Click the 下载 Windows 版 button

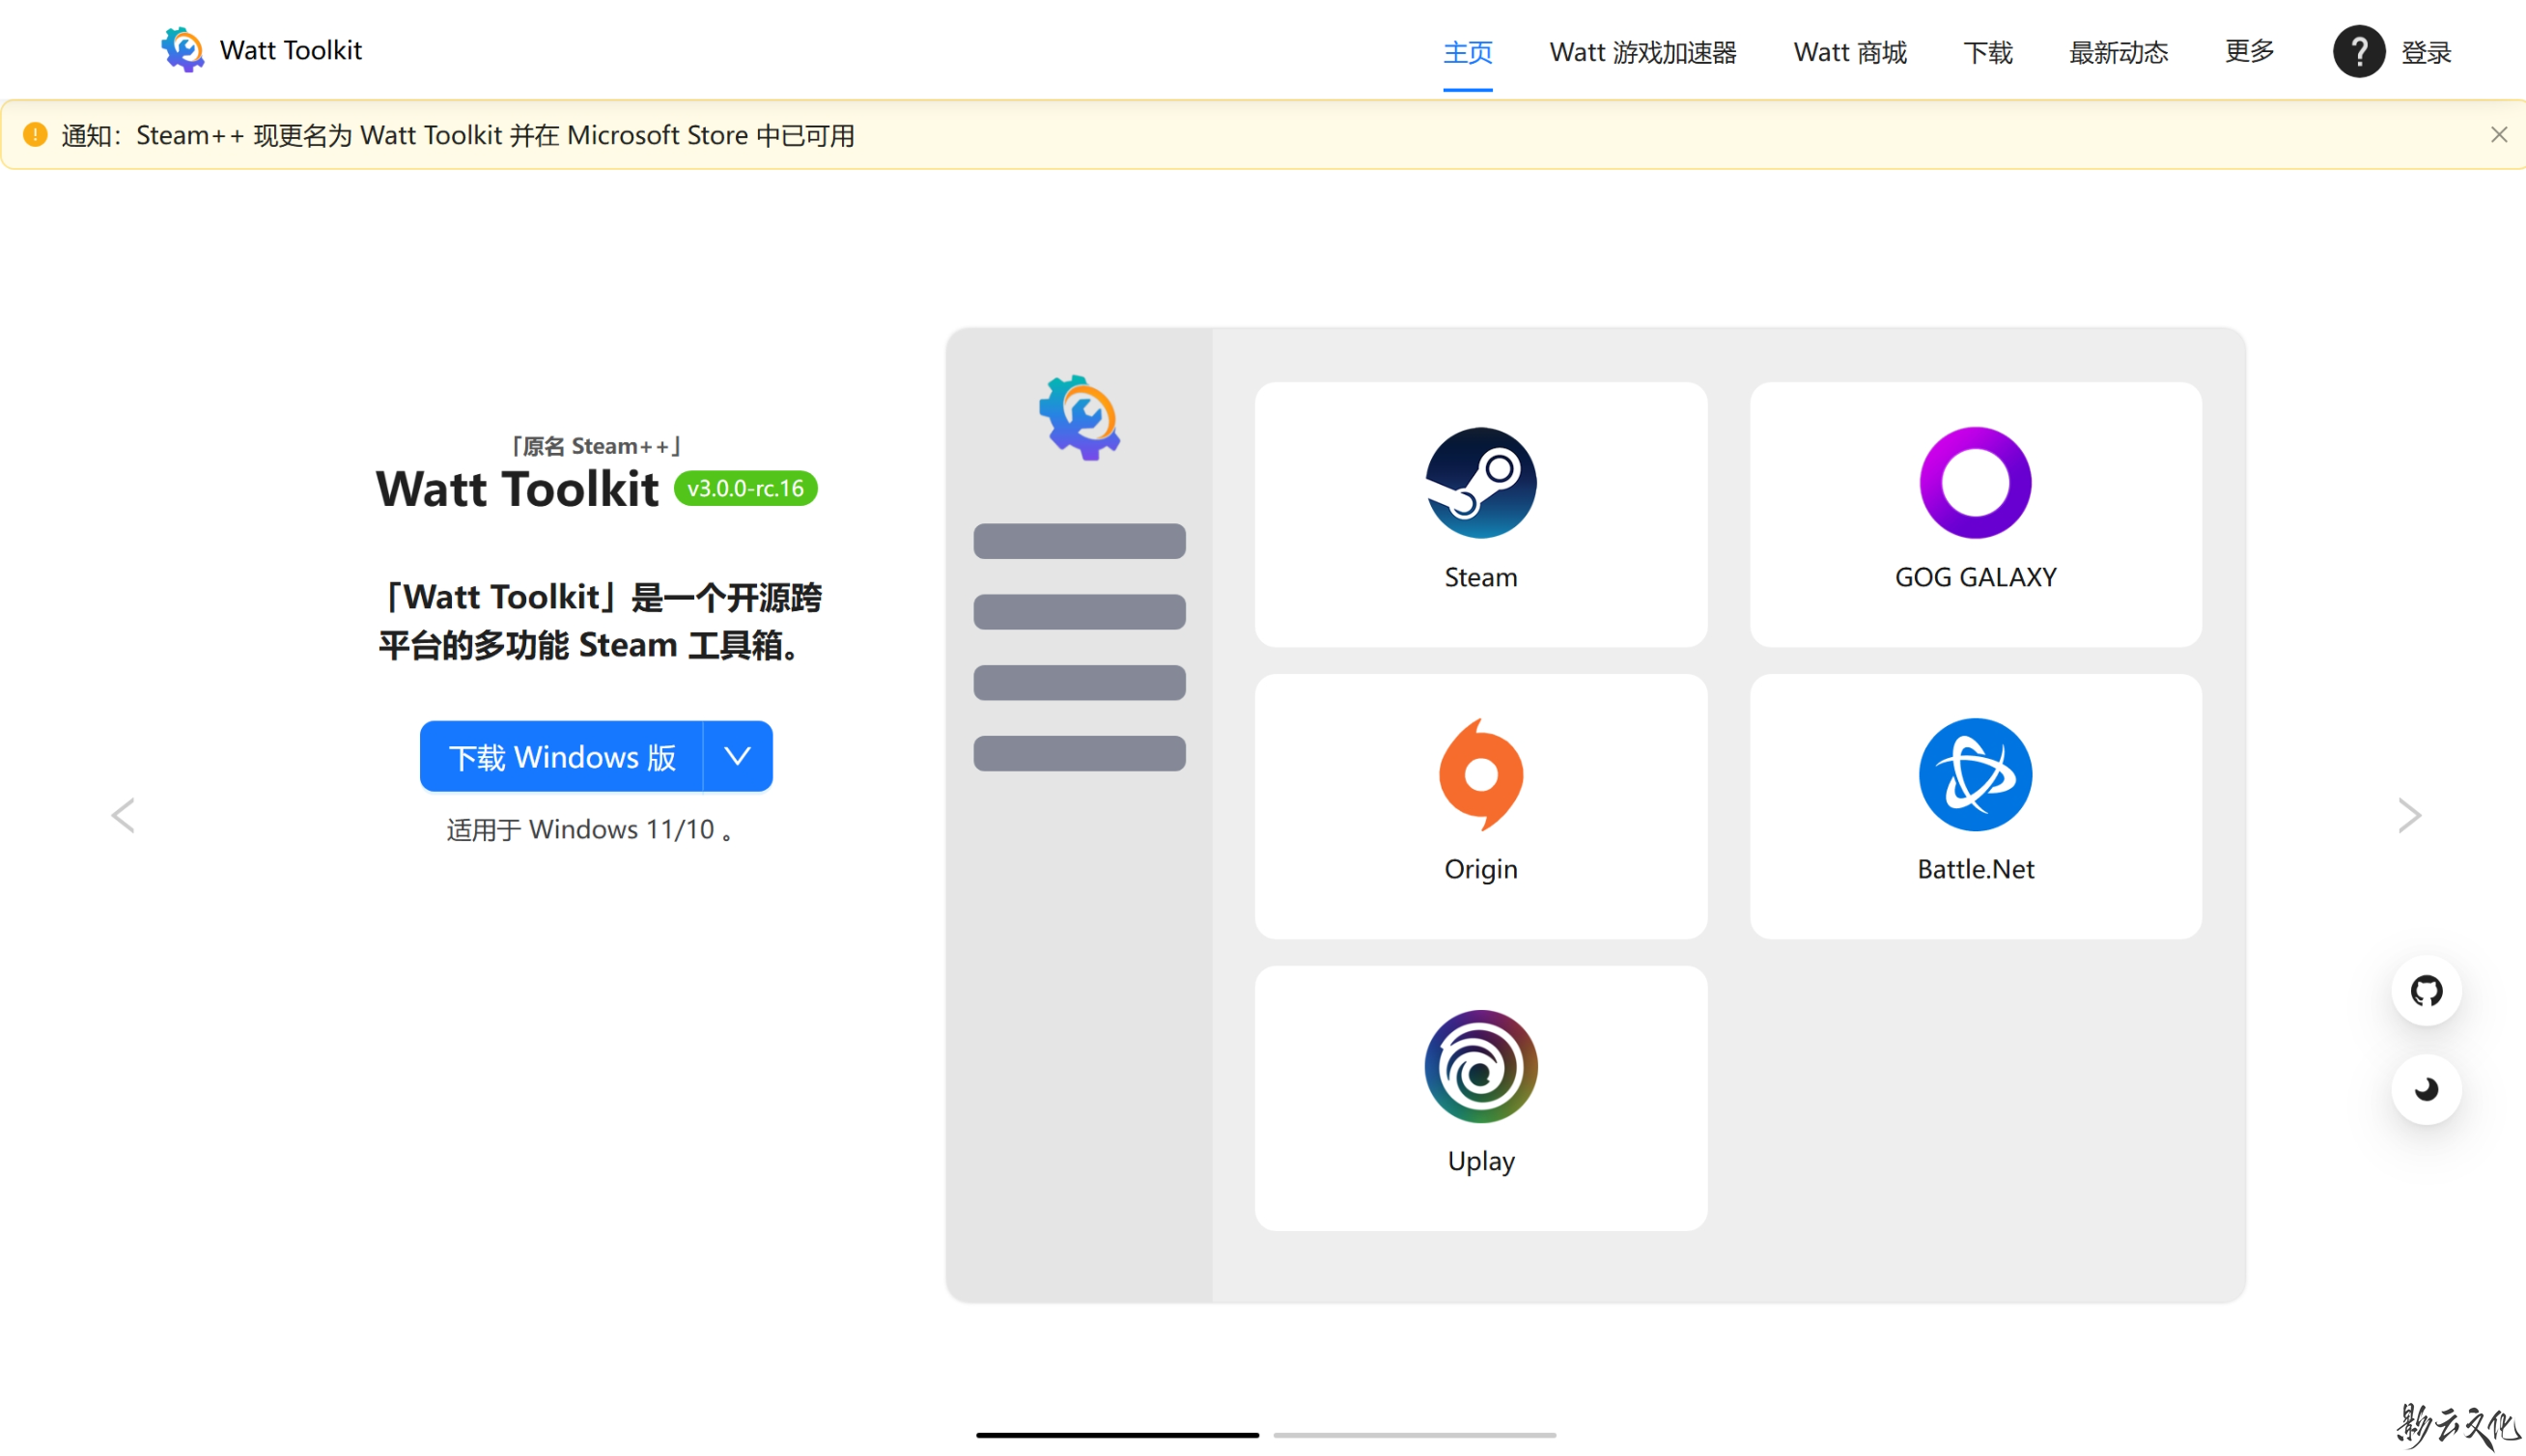pos(561,757)
